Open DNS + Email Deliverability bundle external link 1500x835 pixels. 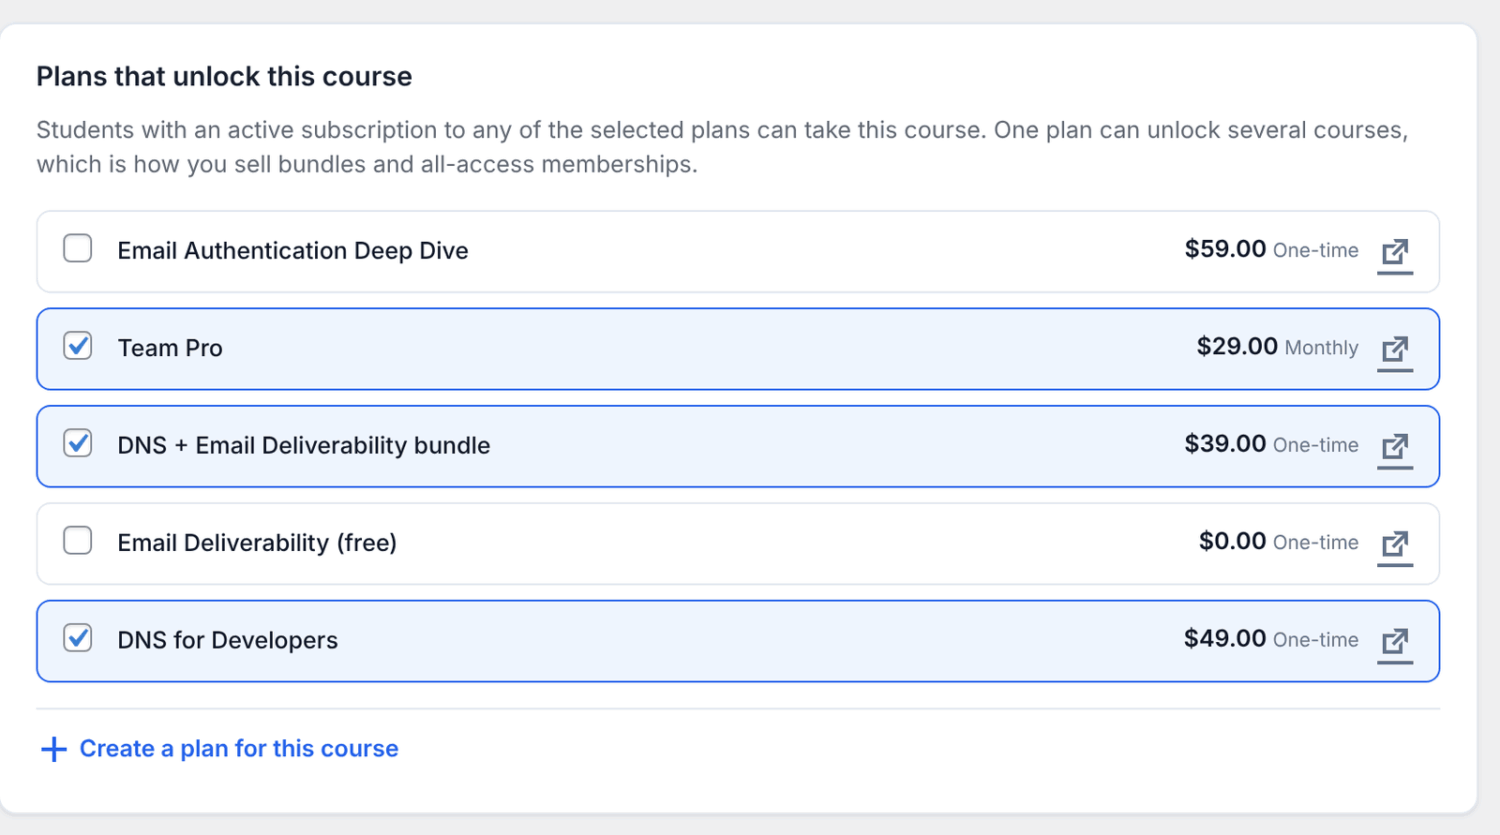[x=1395, y=449]
